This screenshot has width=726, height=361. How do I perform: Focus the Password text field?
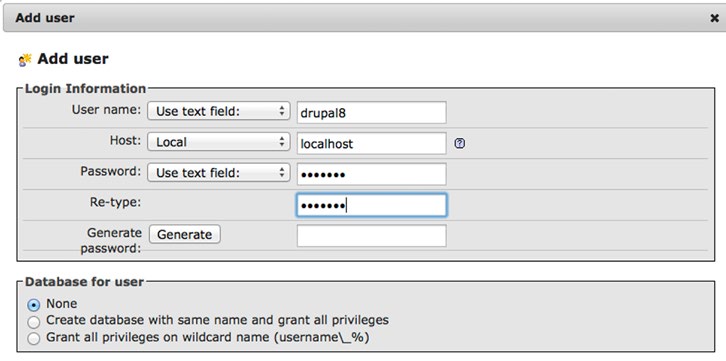pyautogui.click(x=371, y=174)
